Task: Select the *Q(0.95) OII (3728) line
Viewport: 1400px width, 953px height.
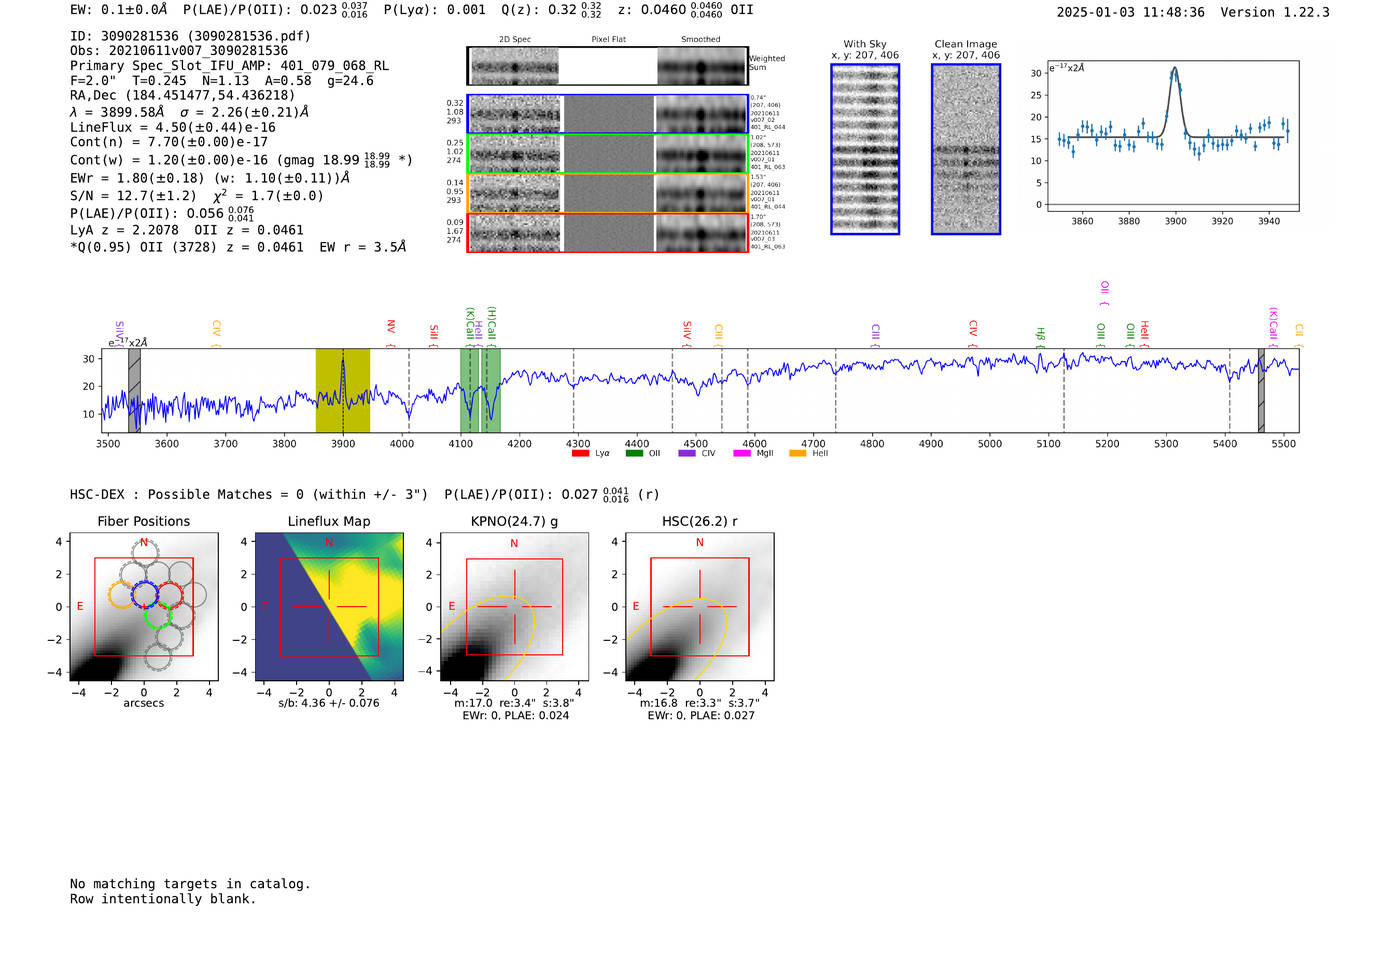Action: tap(238, 247)
